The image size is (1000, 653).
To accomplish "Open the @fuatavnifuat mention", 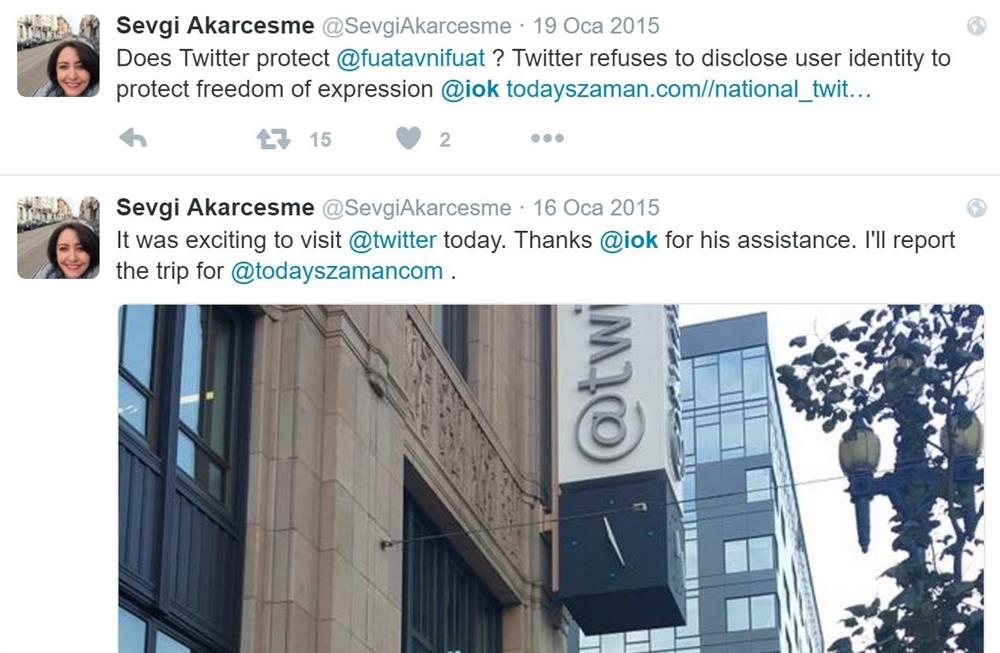I will (x=411, y=59).
